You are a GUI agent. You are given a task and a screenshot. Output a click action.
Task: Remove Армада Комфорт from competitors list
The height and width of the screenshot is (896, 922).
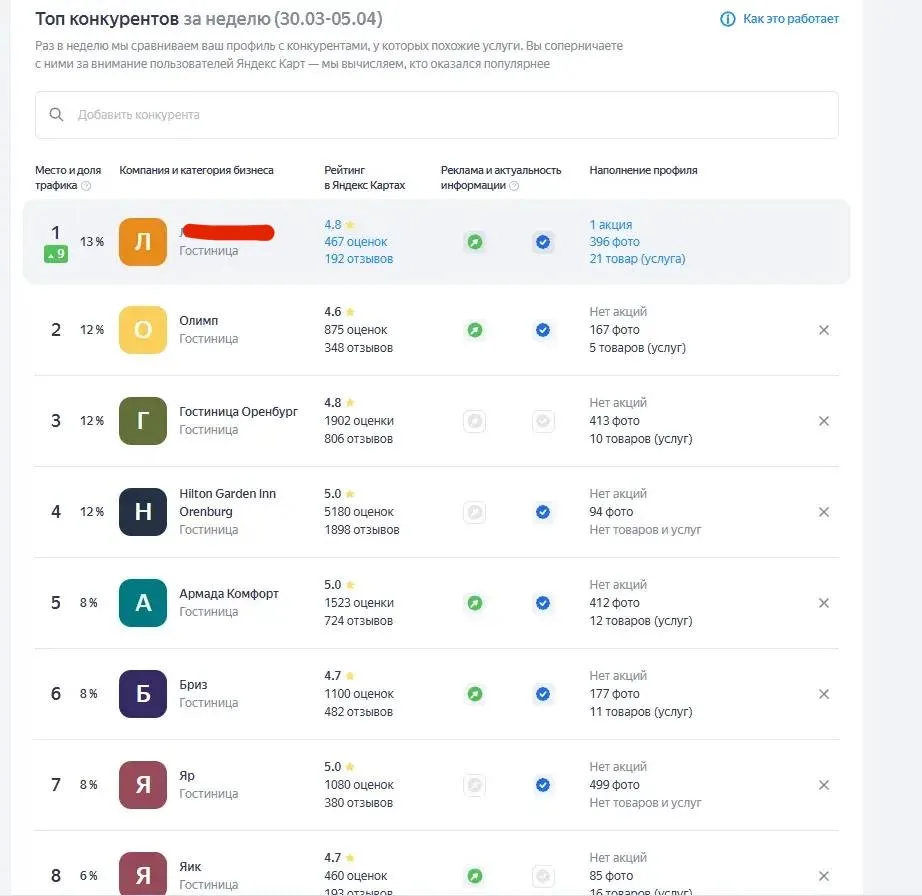(x=824, y=603)
